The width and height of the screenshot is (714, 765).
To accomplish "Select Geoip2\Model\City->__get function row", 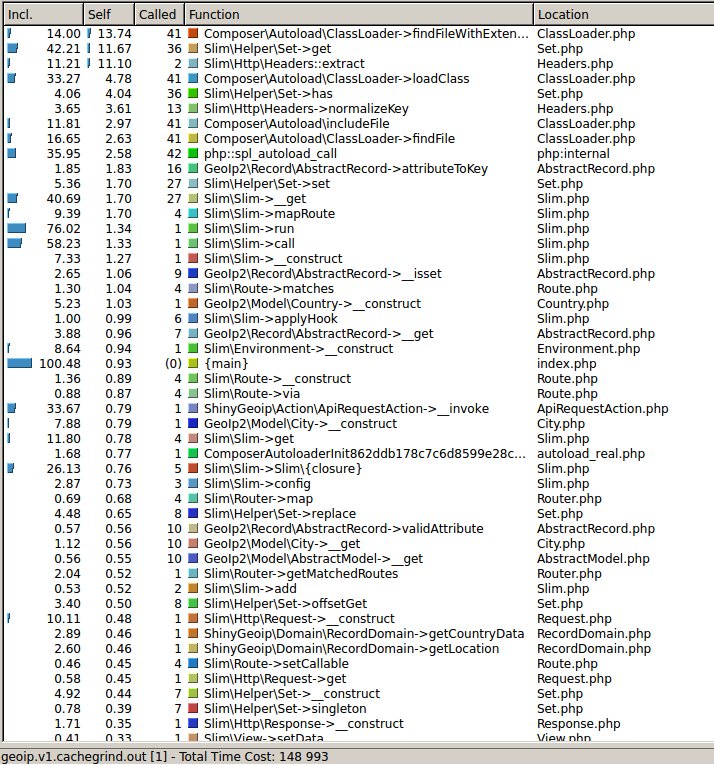I will click(359, 544).
